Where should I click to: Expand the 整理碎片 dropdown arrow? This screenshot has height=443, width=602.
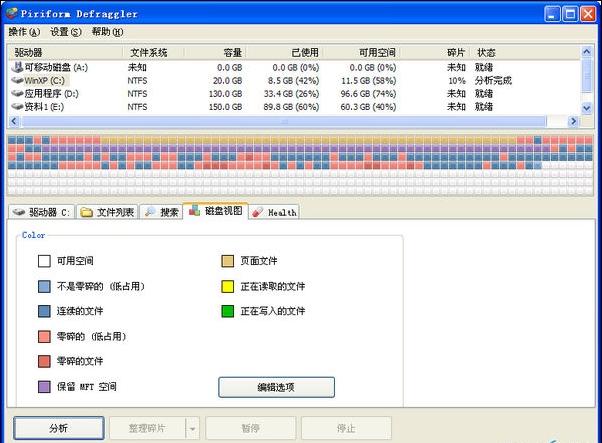[x=192, y=428]
